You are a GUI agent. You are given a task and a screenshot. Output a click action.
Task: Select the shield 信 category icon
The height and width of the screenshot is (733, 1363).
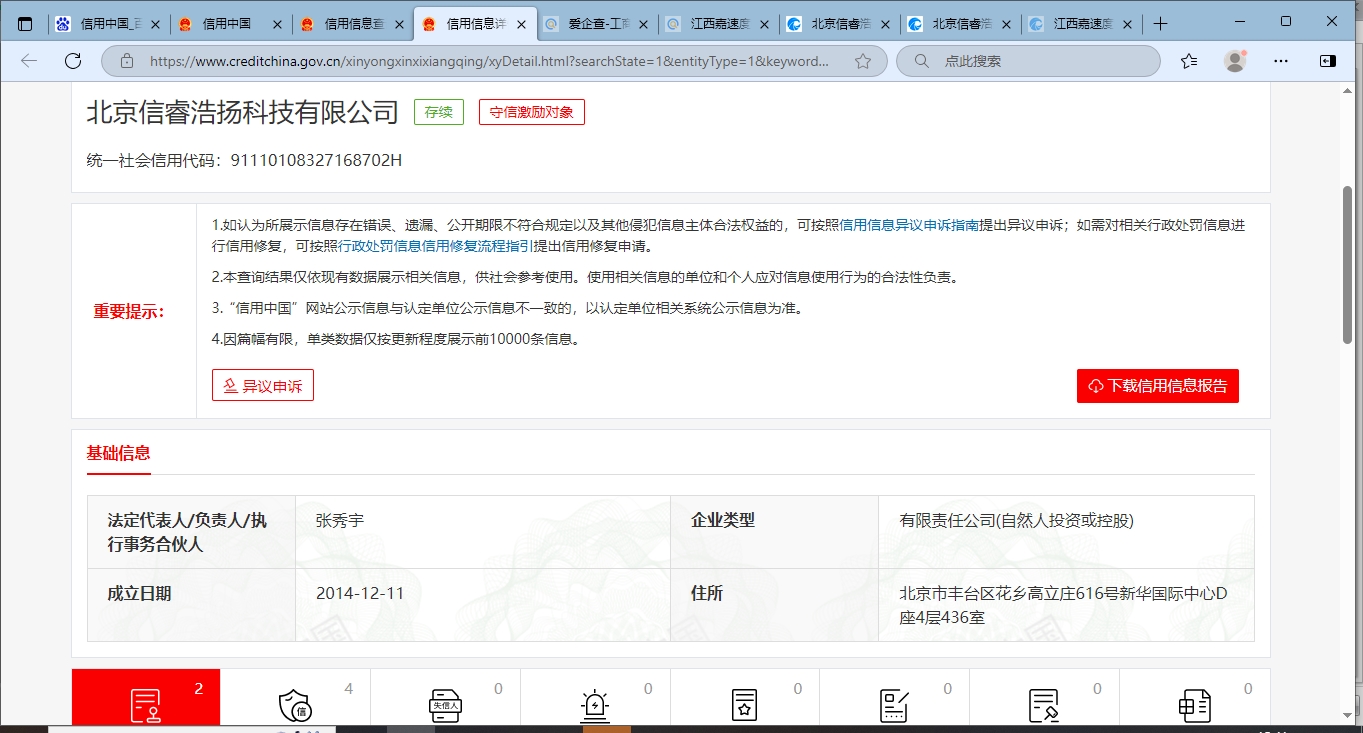pos(295,705)
